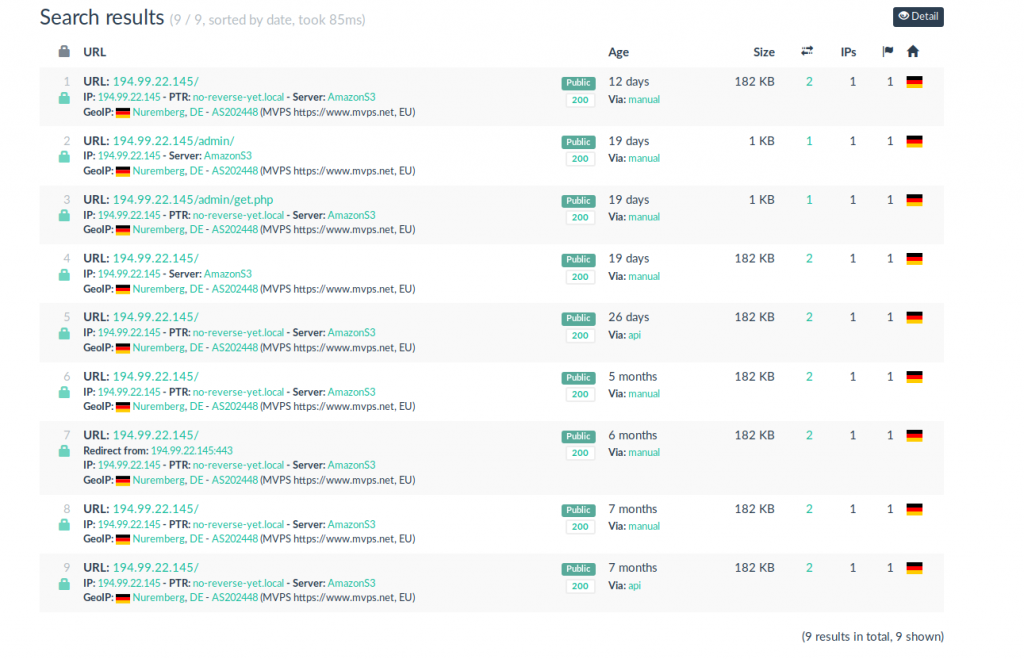
Task: Click '1 KB' size in result 2
Action: [x=761, y=141]
